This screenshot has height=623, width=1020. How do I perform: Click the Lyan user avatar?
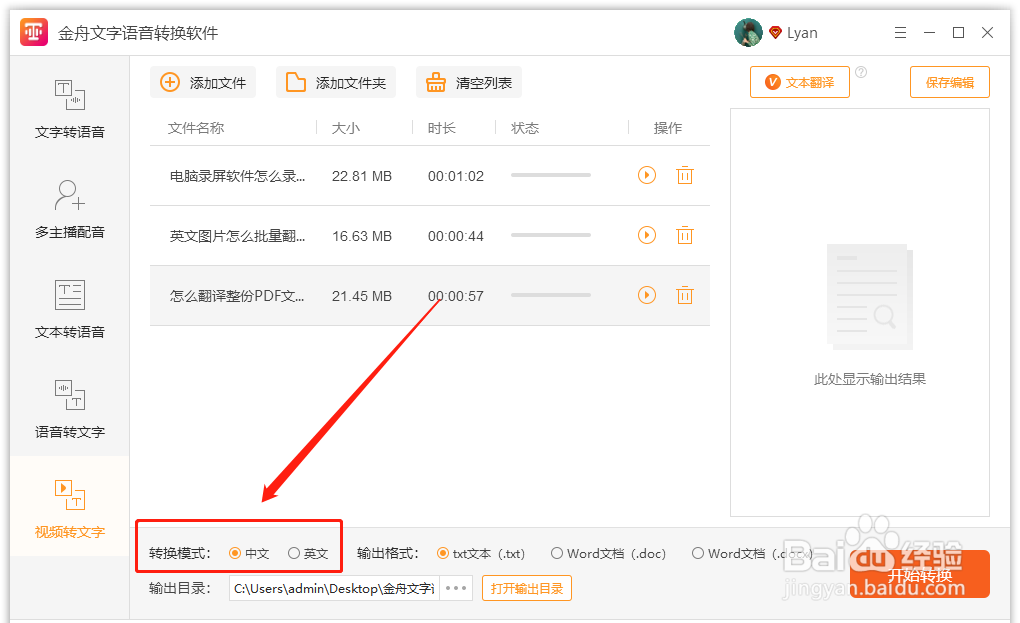click(x=747, y=32)
